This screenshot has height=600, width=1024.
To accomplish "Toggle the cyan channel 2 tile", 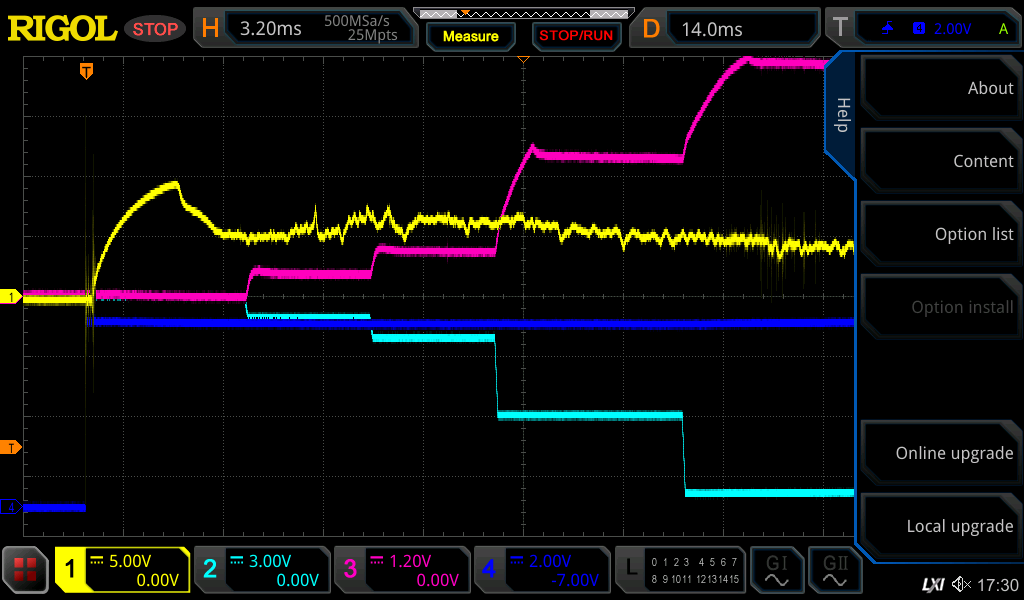I will pyautogui.click(x=262, y=570).
